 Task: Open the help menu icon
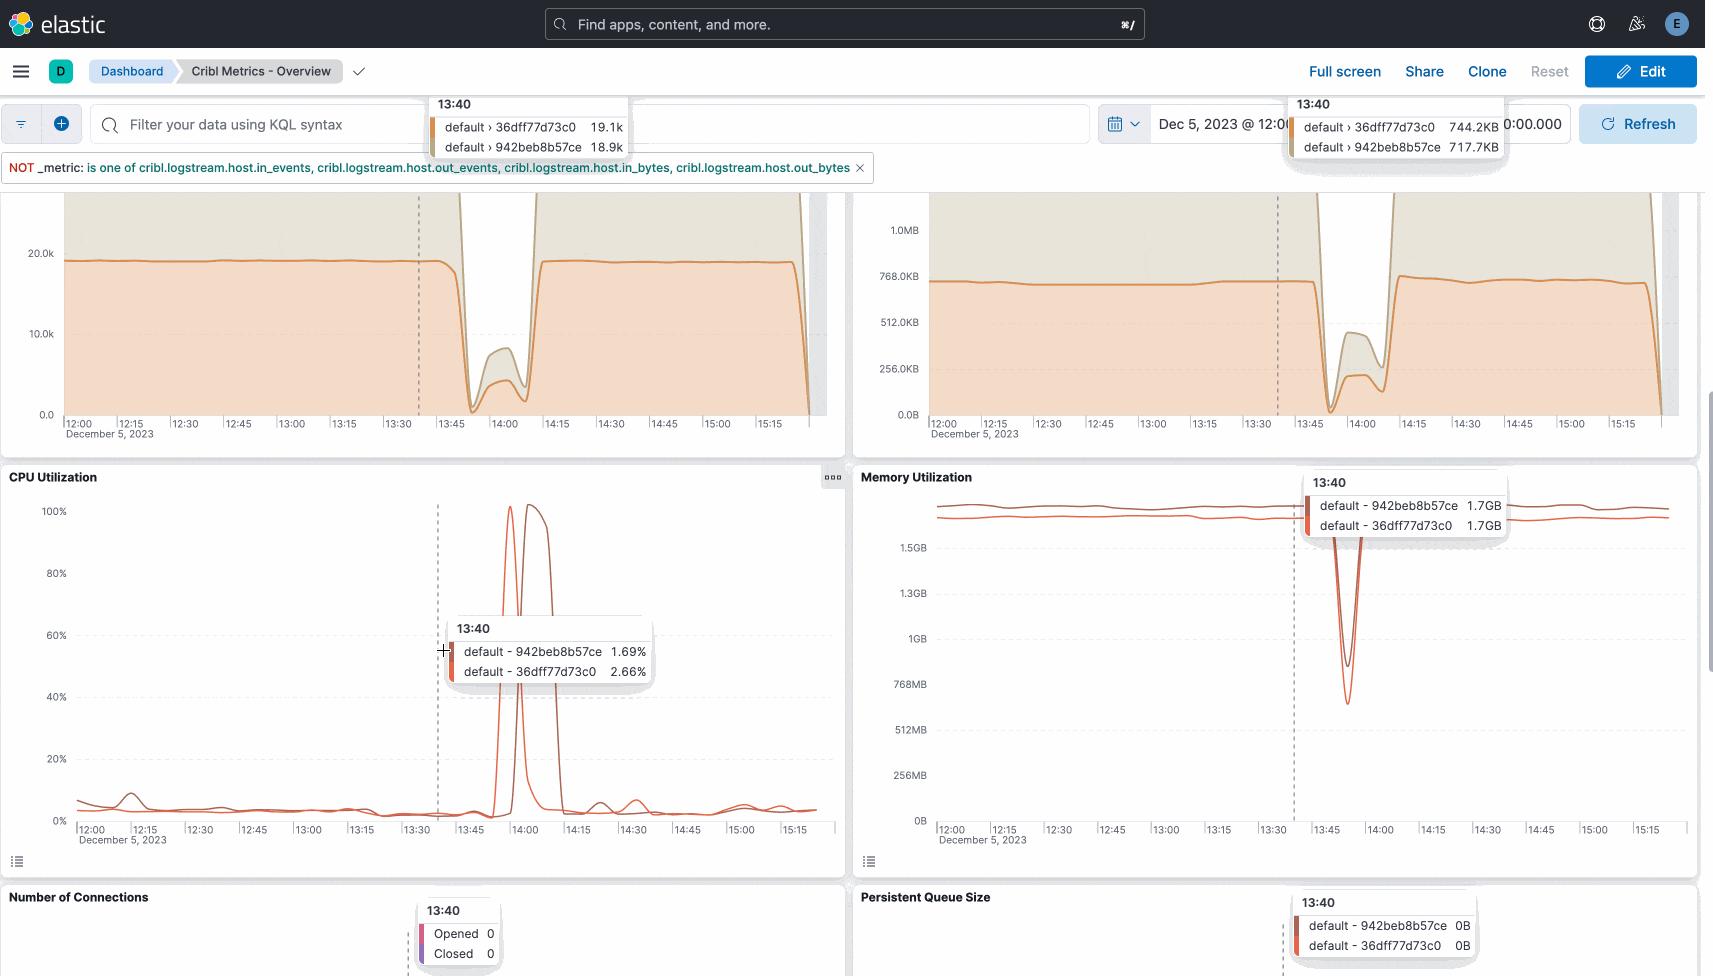point(1597,24)
